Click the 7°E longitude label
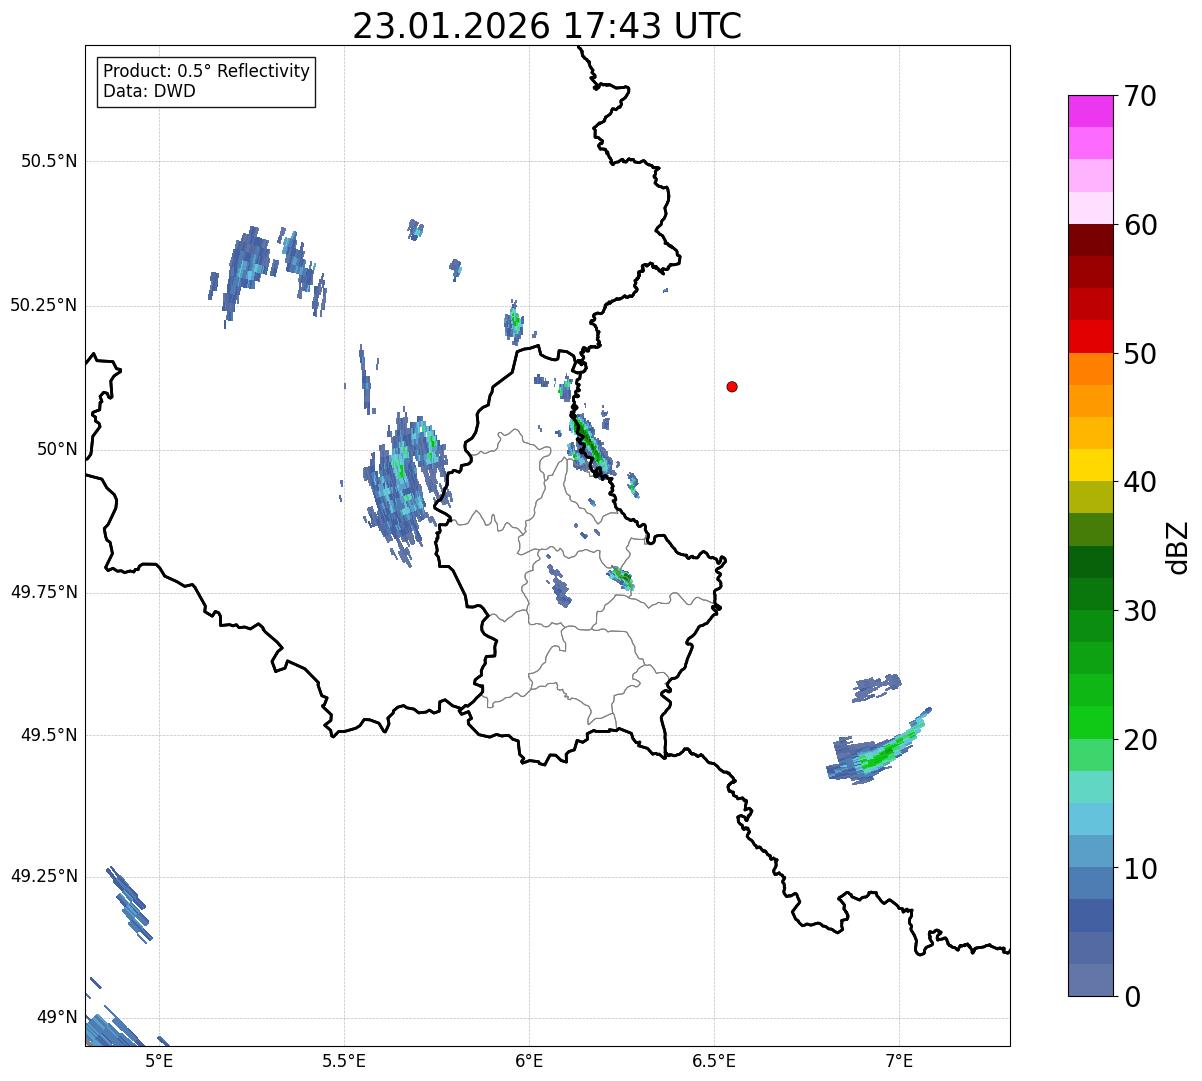 (899, 1060)
